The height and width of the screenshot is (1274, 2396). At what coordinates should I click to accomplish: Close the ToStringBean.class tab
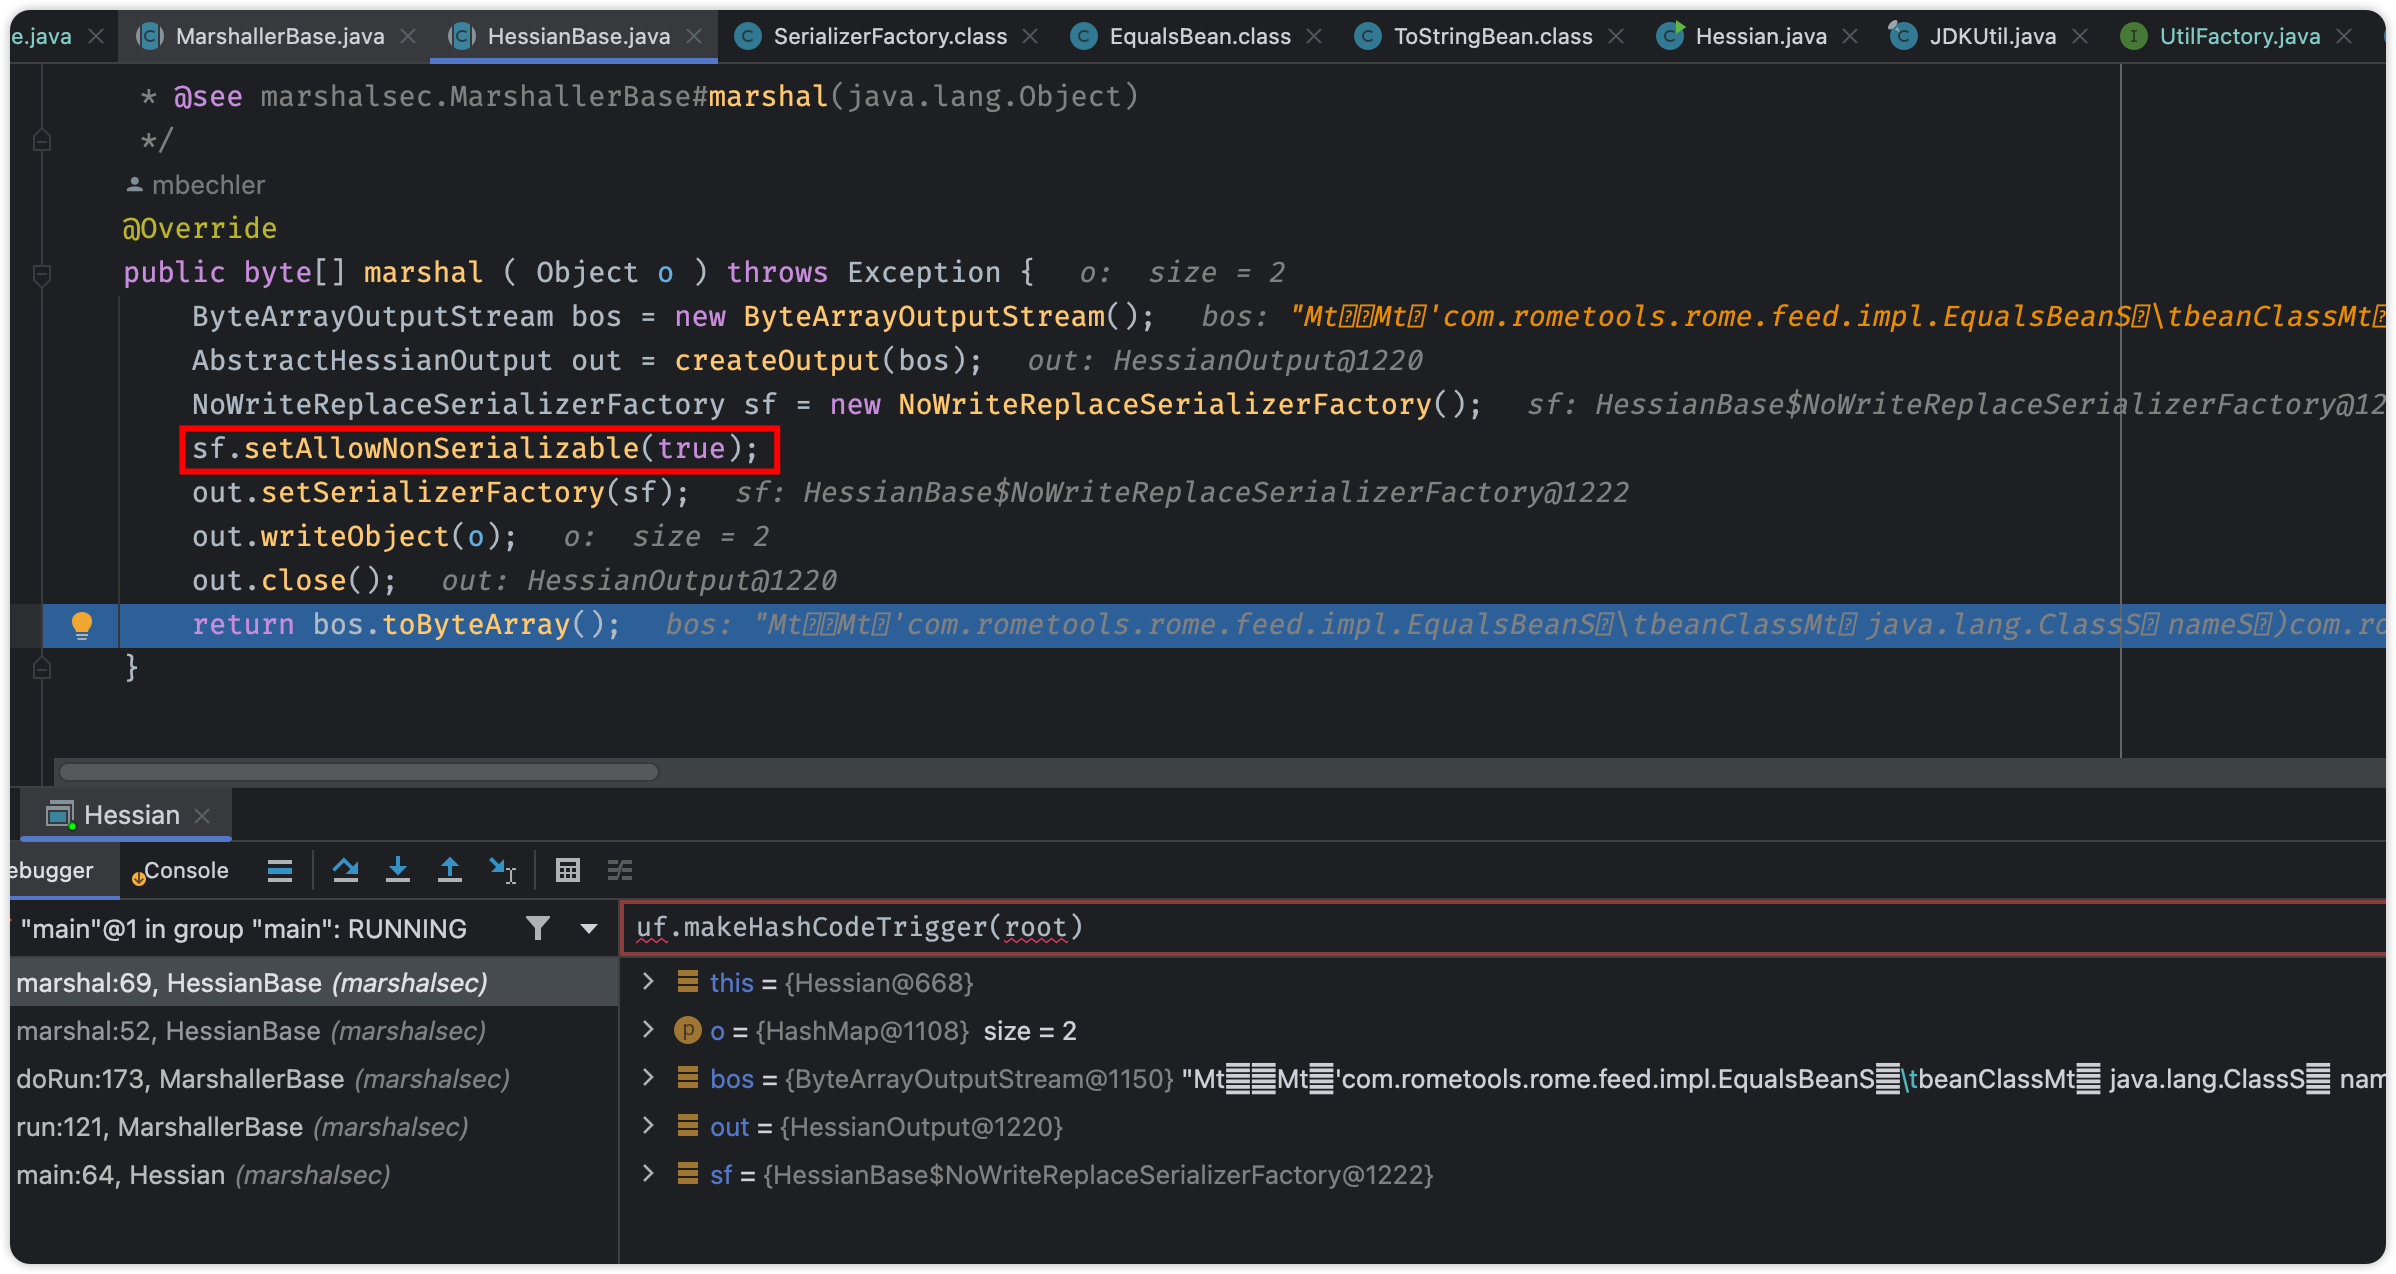tap(1616, 36)
